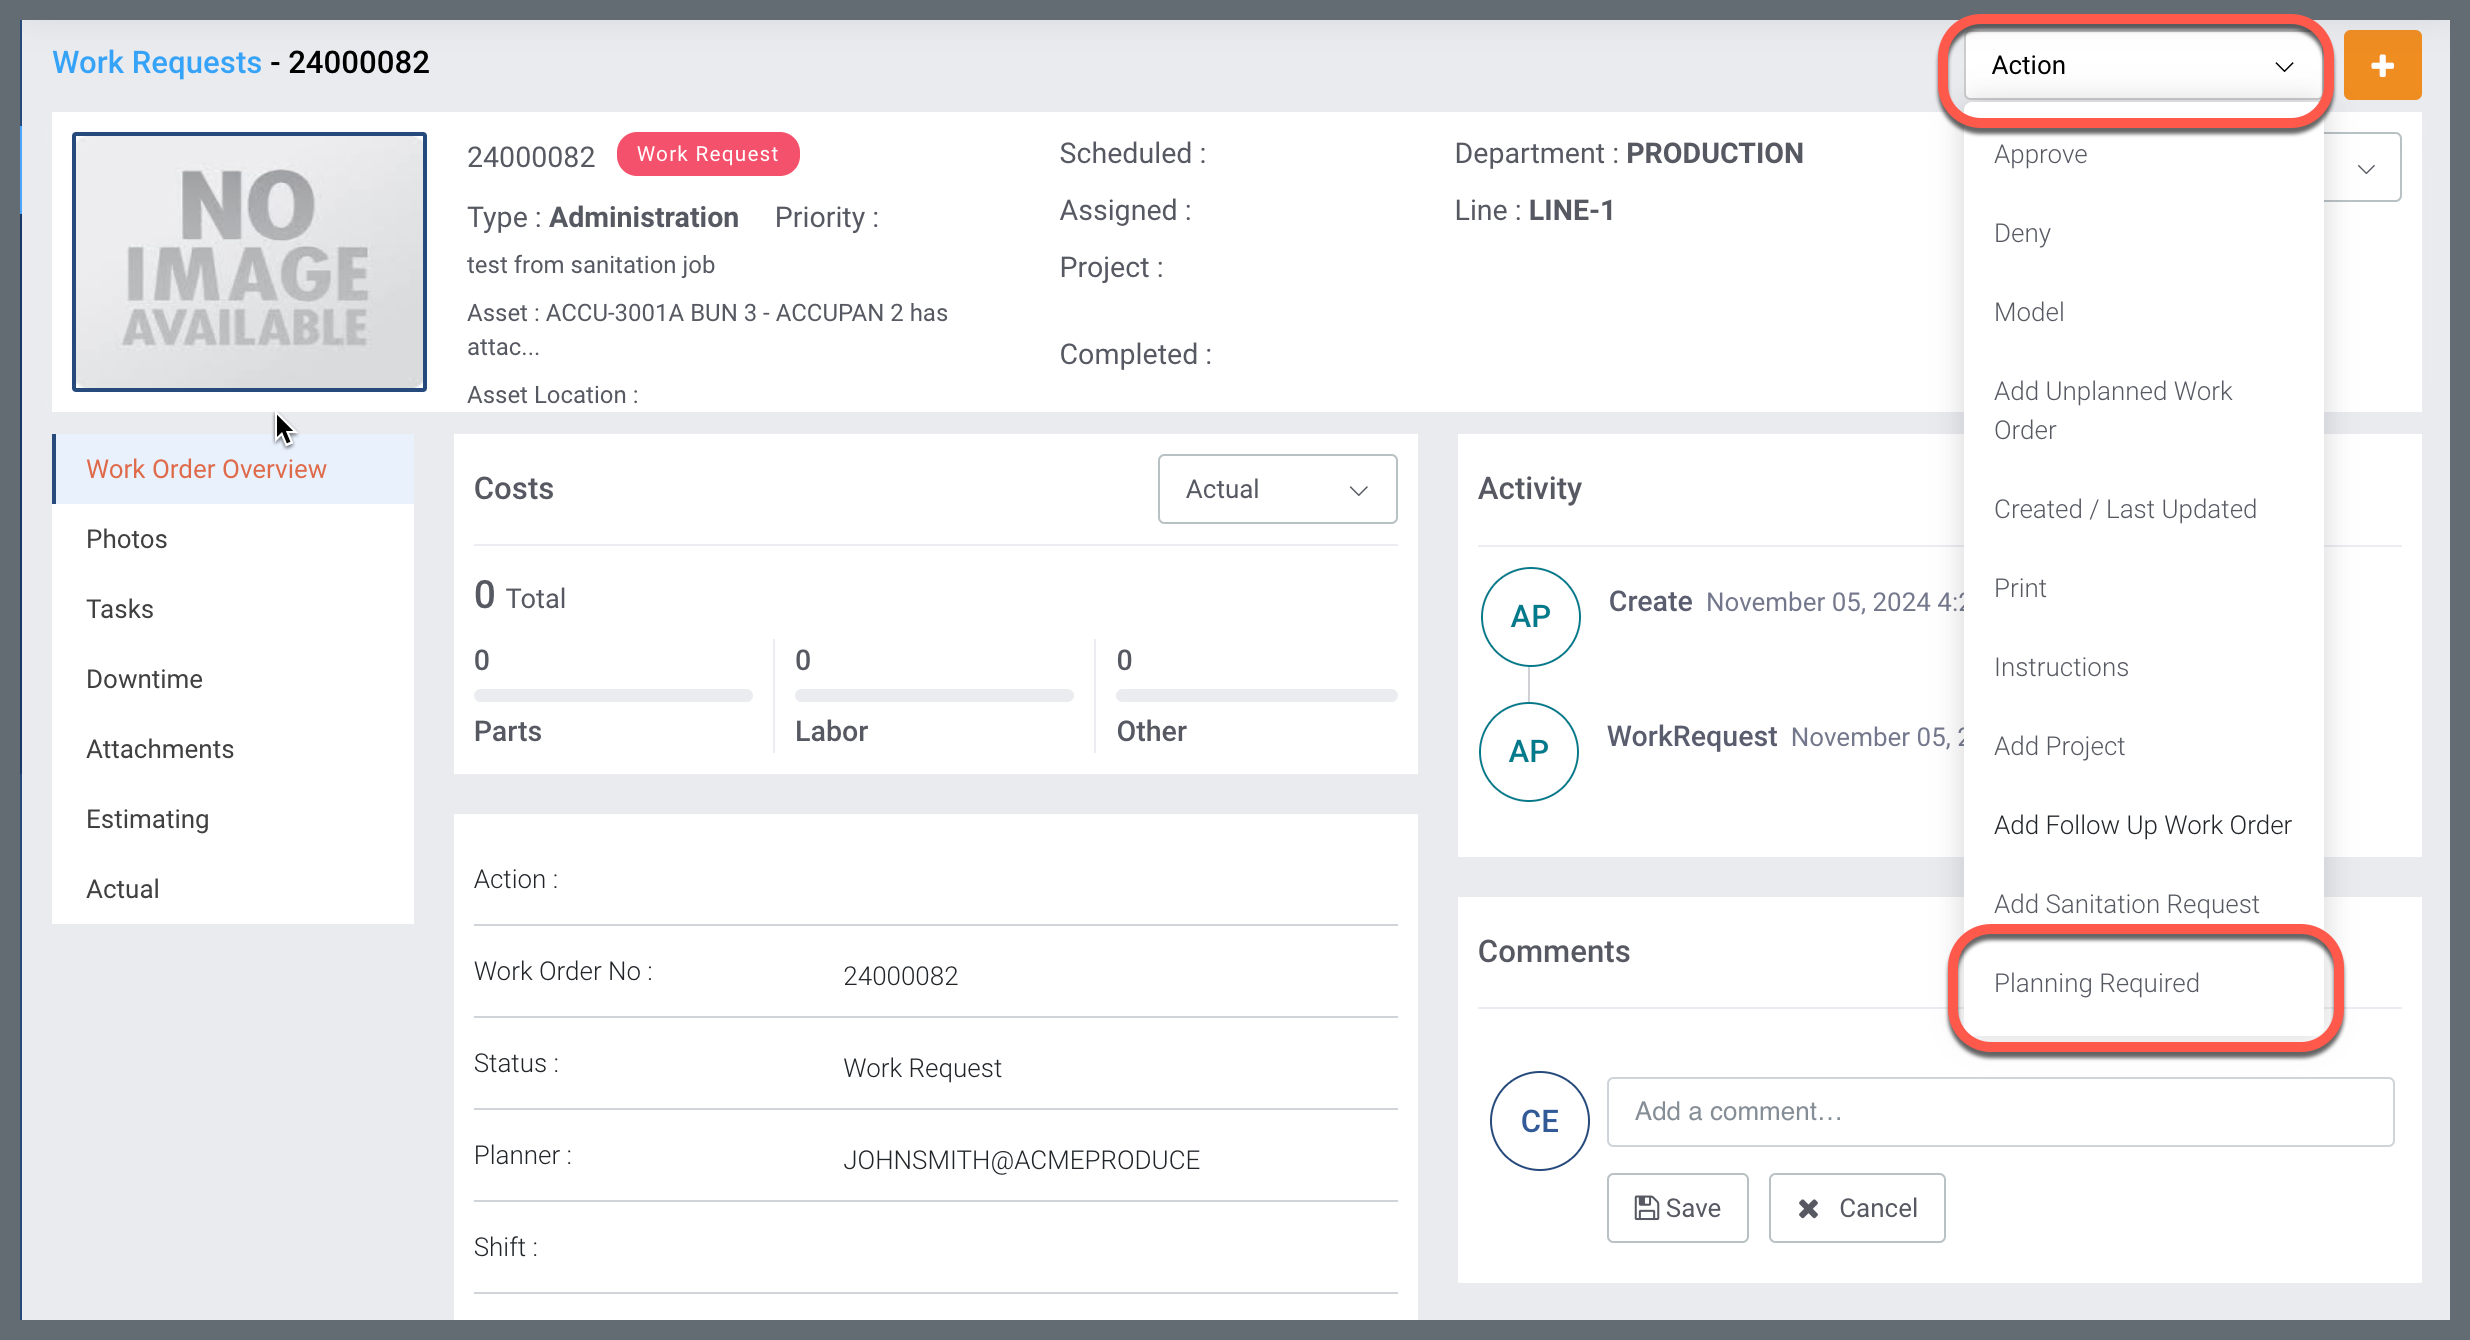Select Deny from the Action menu

2021,233
